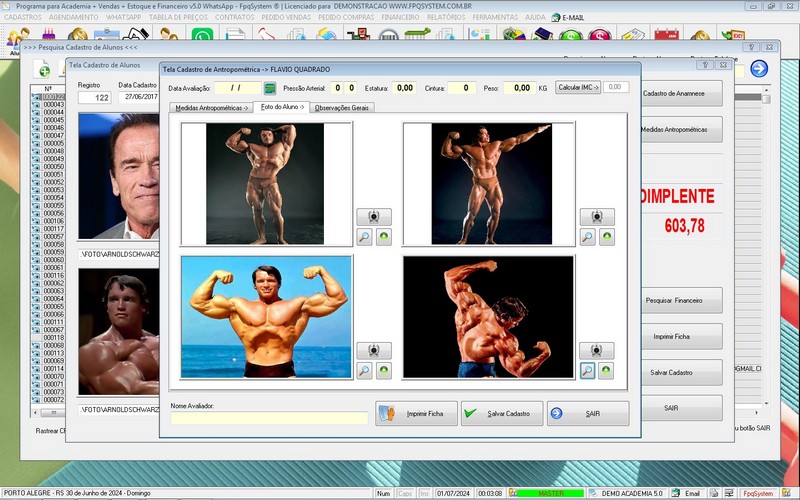The width and height of the screenshot is (800, 500).
Task: Click the green load icon beside the bottom-left photo
Action: pyautogui.click(x=384, y=371)
